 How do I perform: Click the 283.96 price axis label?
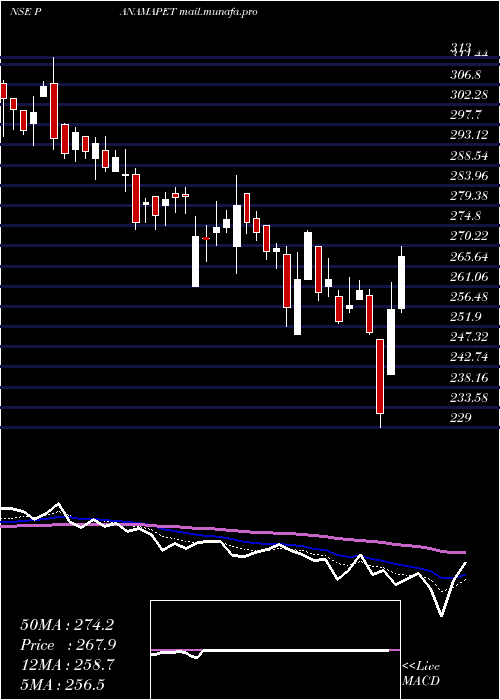pyautogui.click(x=468, y=176)
